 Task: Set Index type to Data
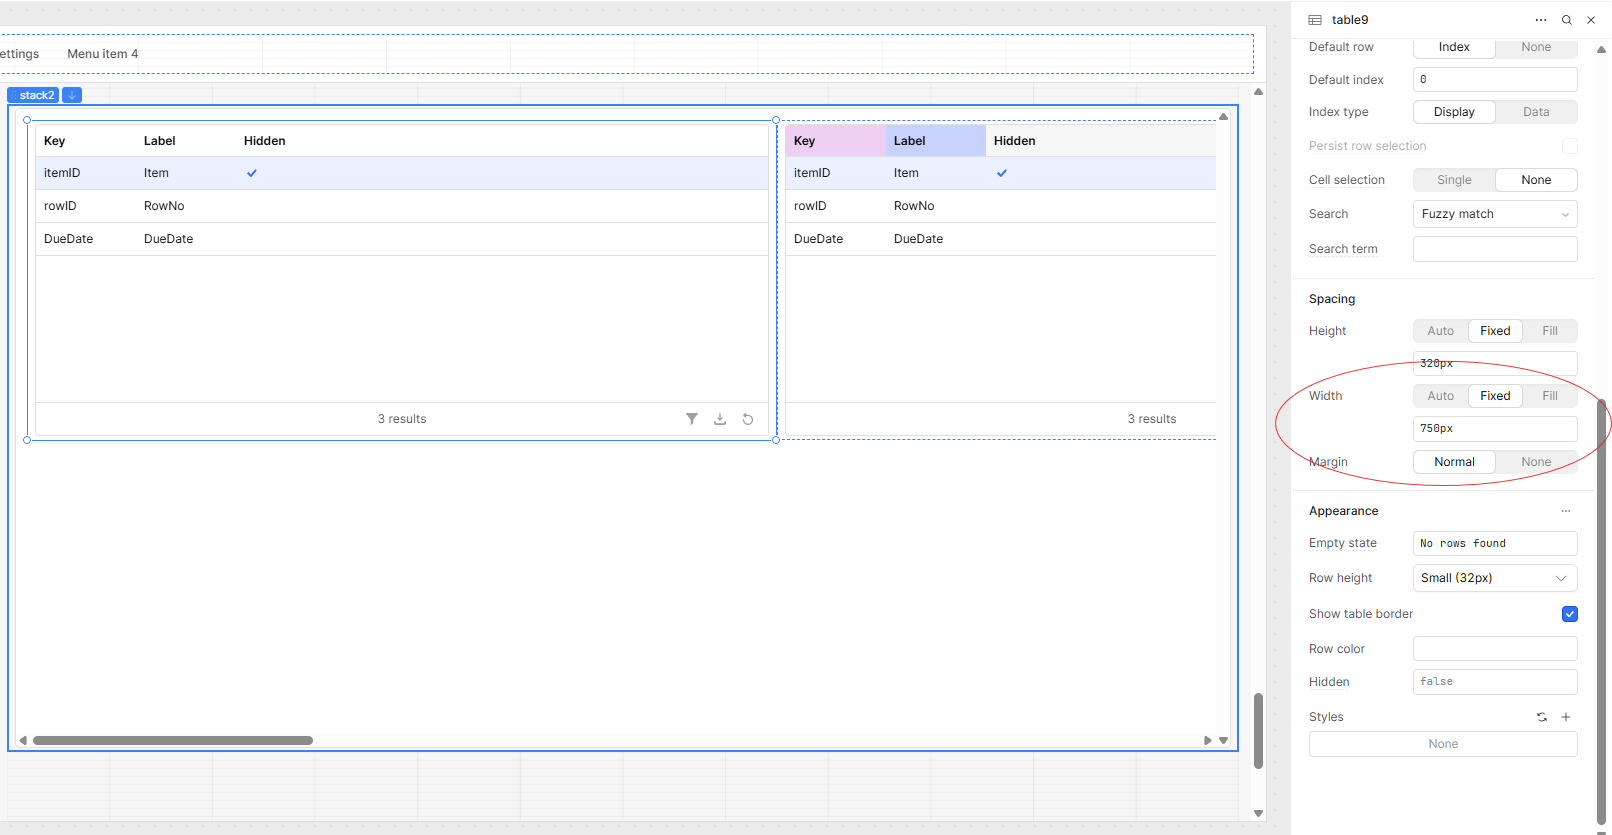pyautogui.click(x=1536, y=112)
